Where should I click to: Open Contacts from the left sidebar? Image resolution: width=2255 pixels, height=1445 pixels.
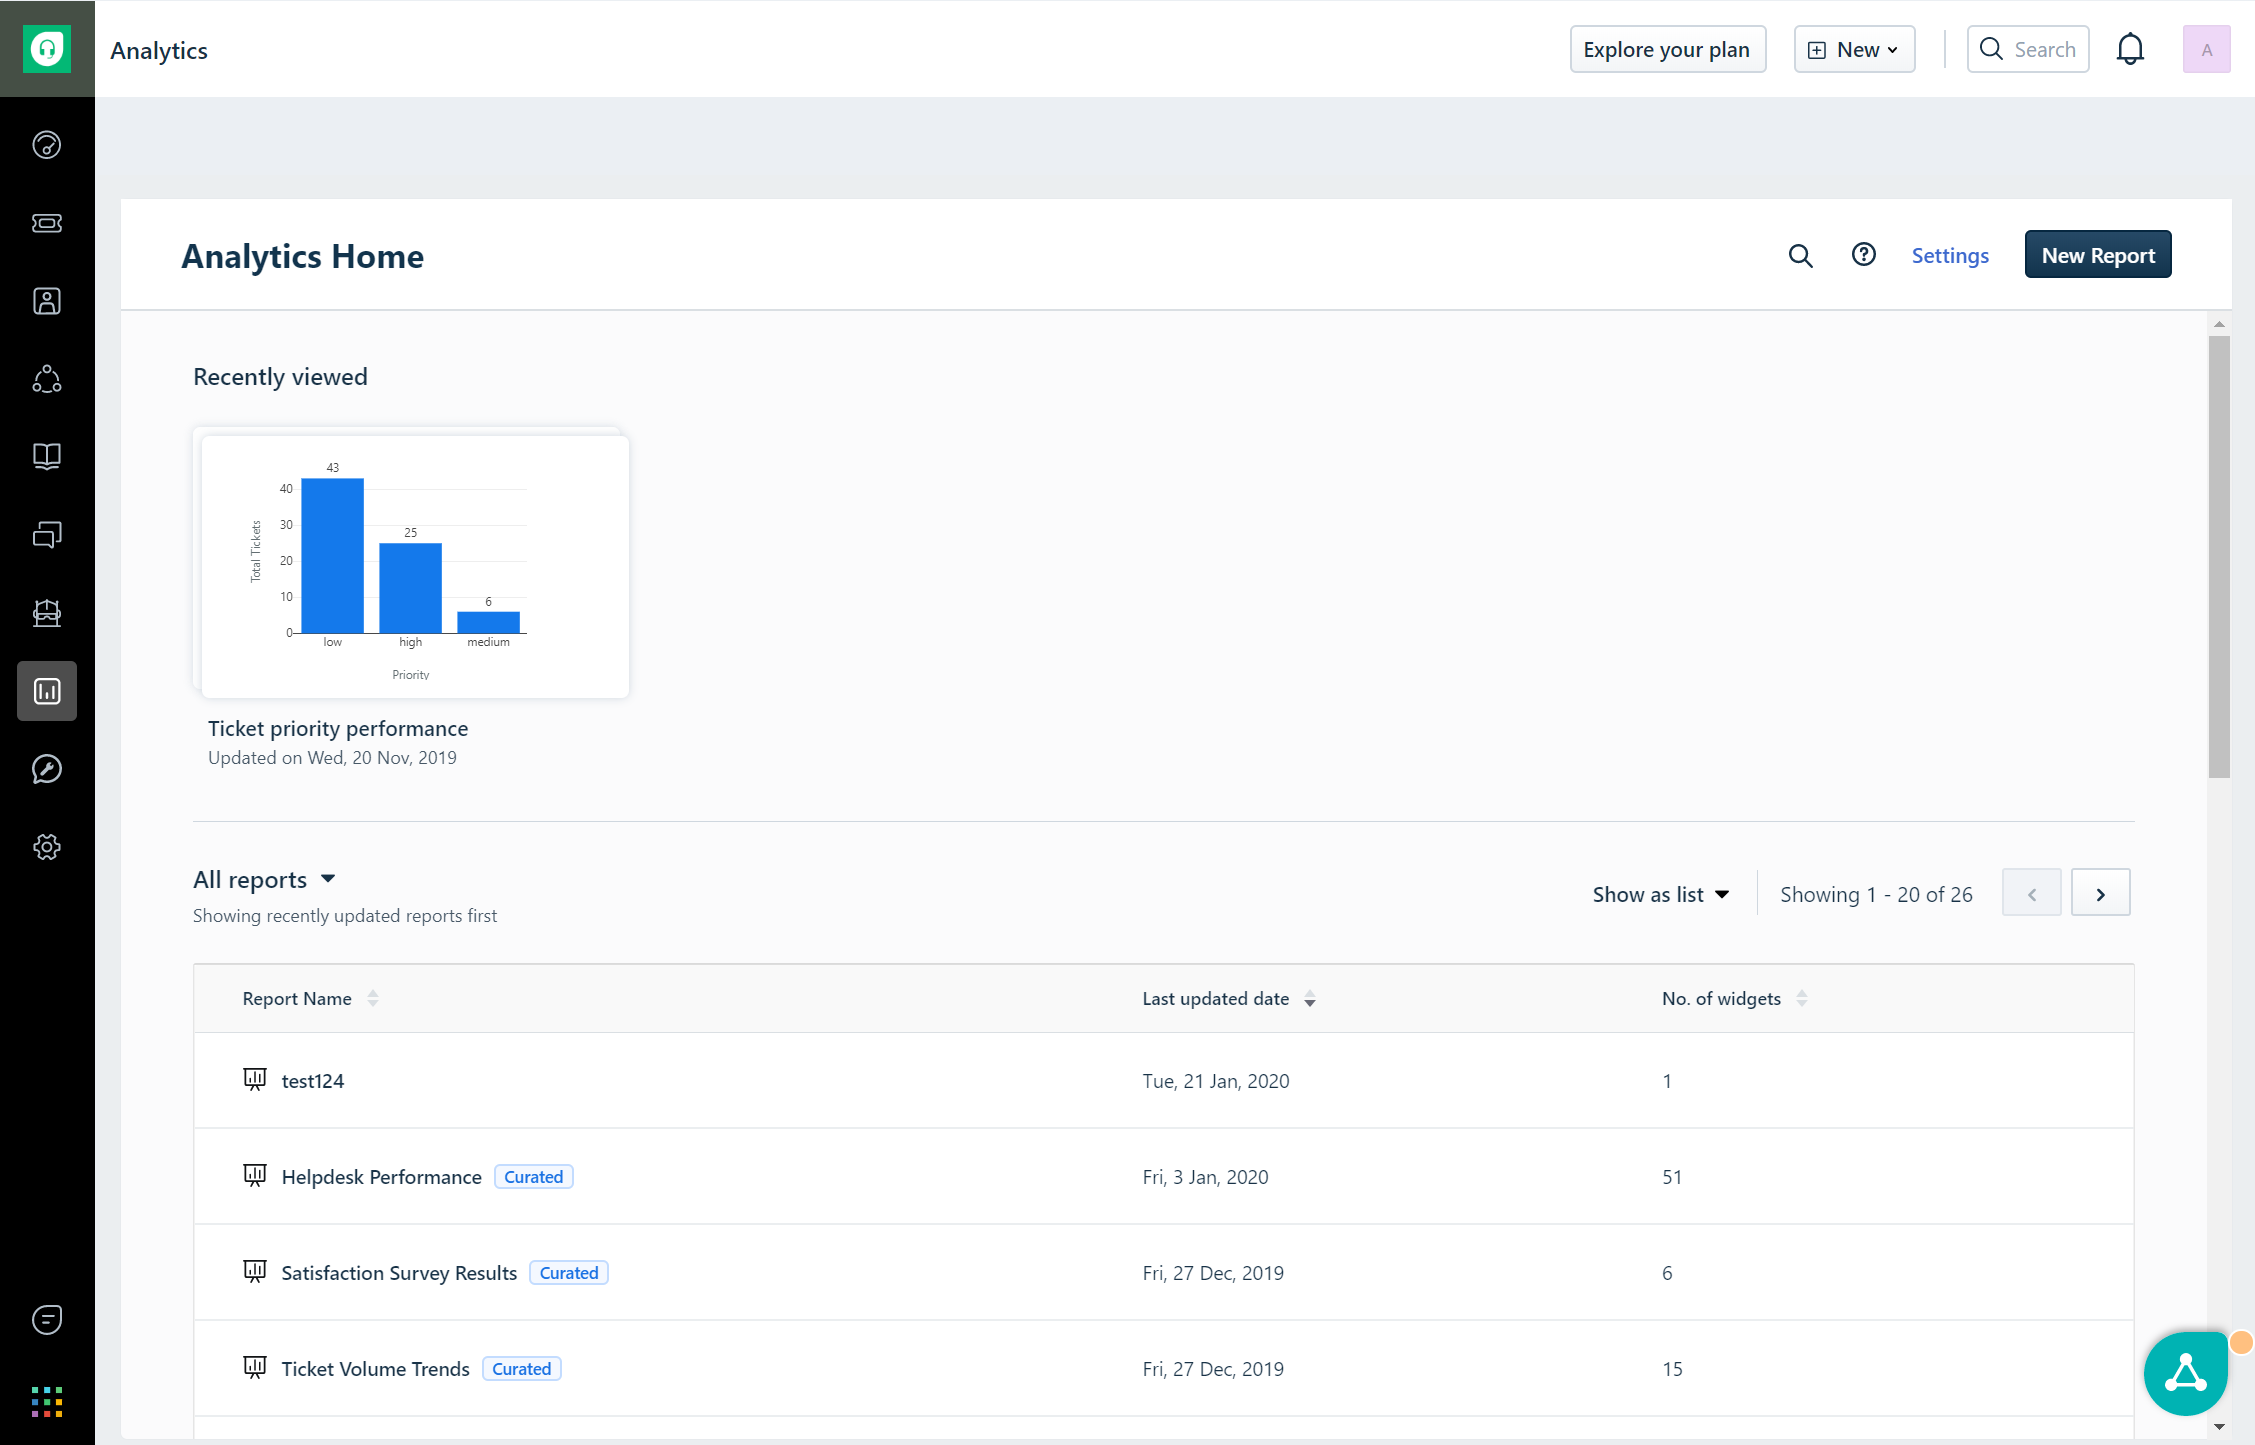(47, 301)
